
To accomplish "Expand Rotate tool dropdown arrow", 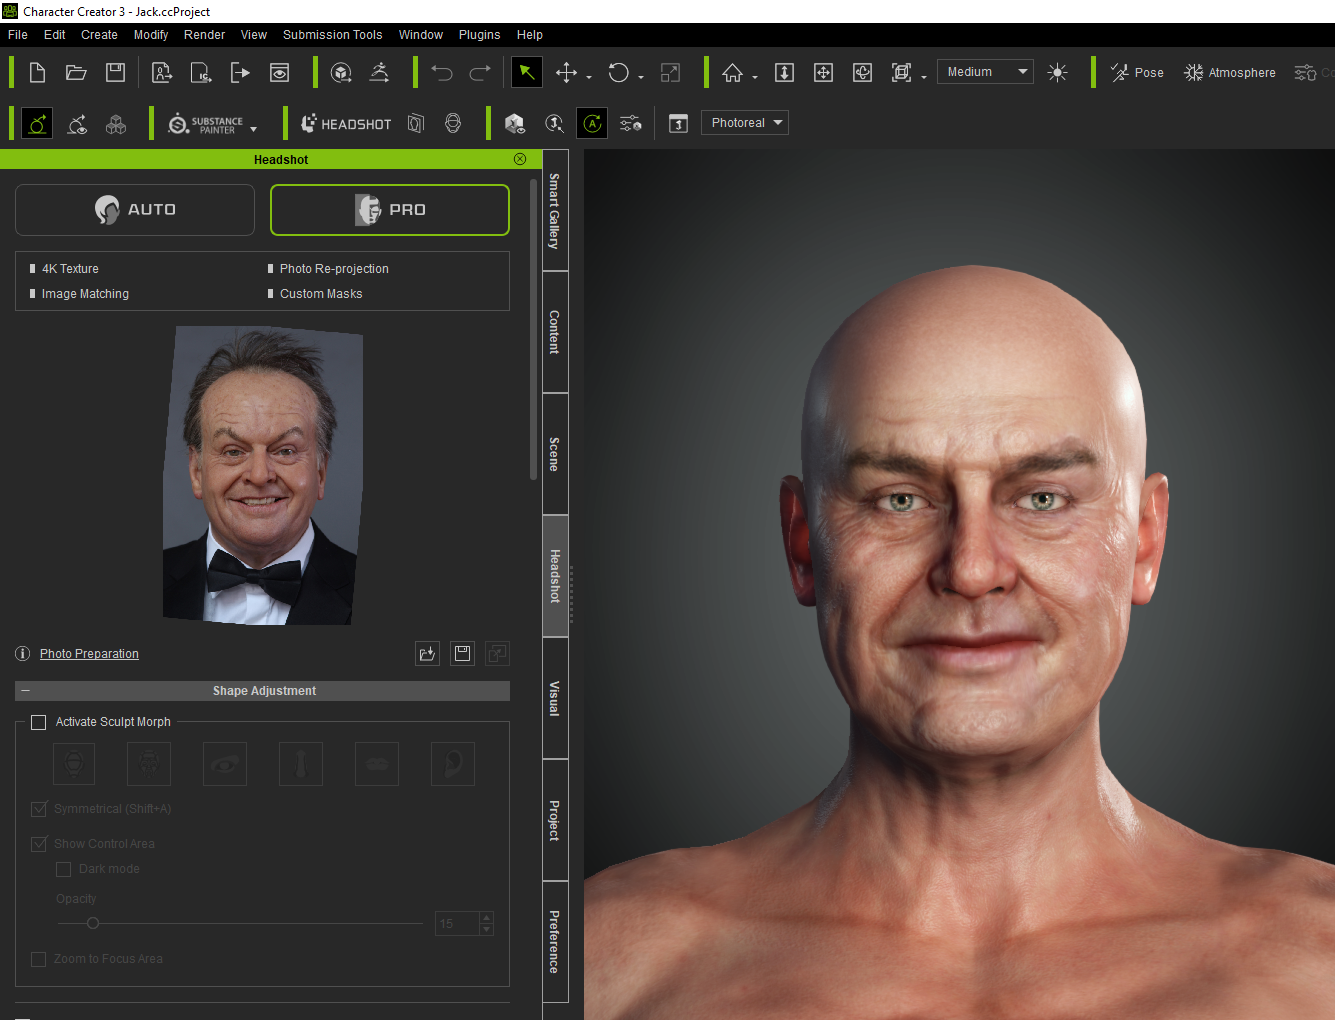I will tap(641, 77).
